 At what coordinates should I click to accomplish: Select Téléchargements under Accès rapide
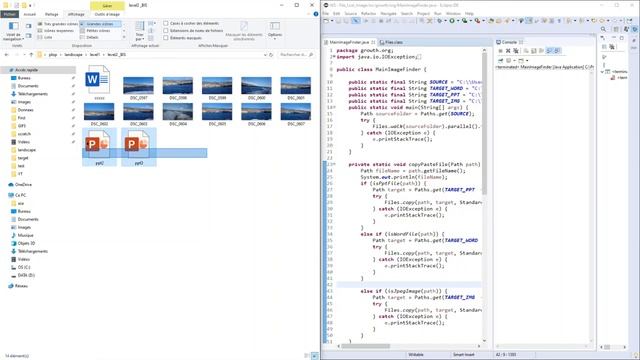point(33,94)
